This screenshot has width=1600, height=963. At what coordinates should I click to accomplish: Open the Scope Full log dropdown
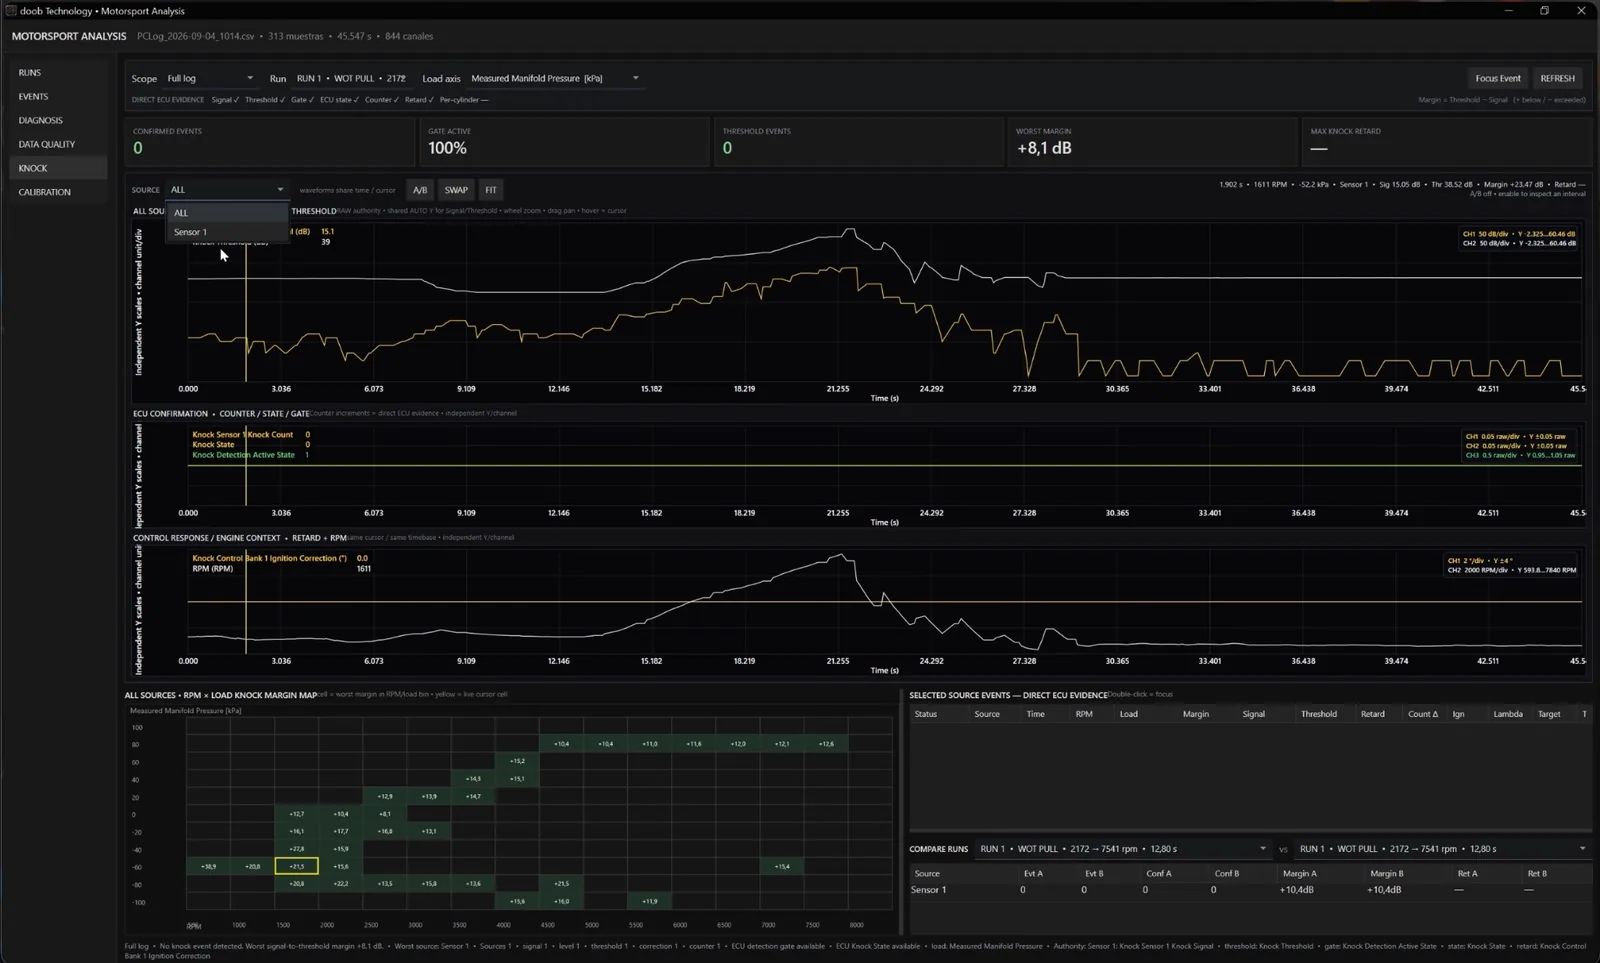tap(209, 78)
